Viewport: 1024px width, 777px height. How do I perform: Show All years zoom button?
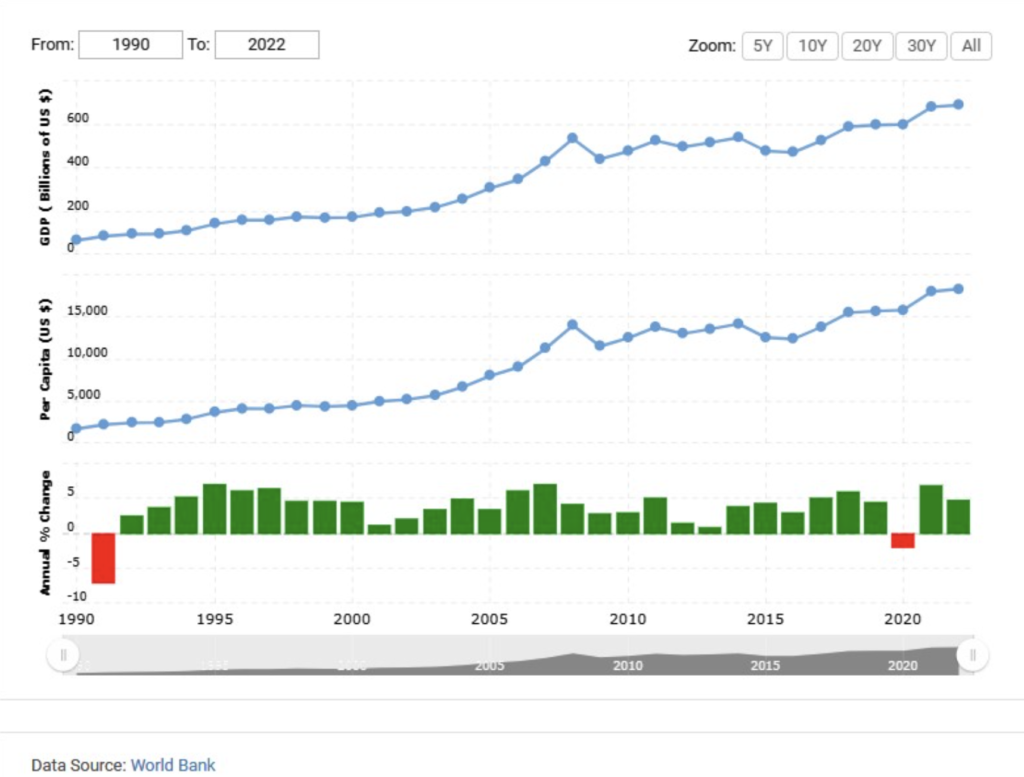click(x=971, y=46)
